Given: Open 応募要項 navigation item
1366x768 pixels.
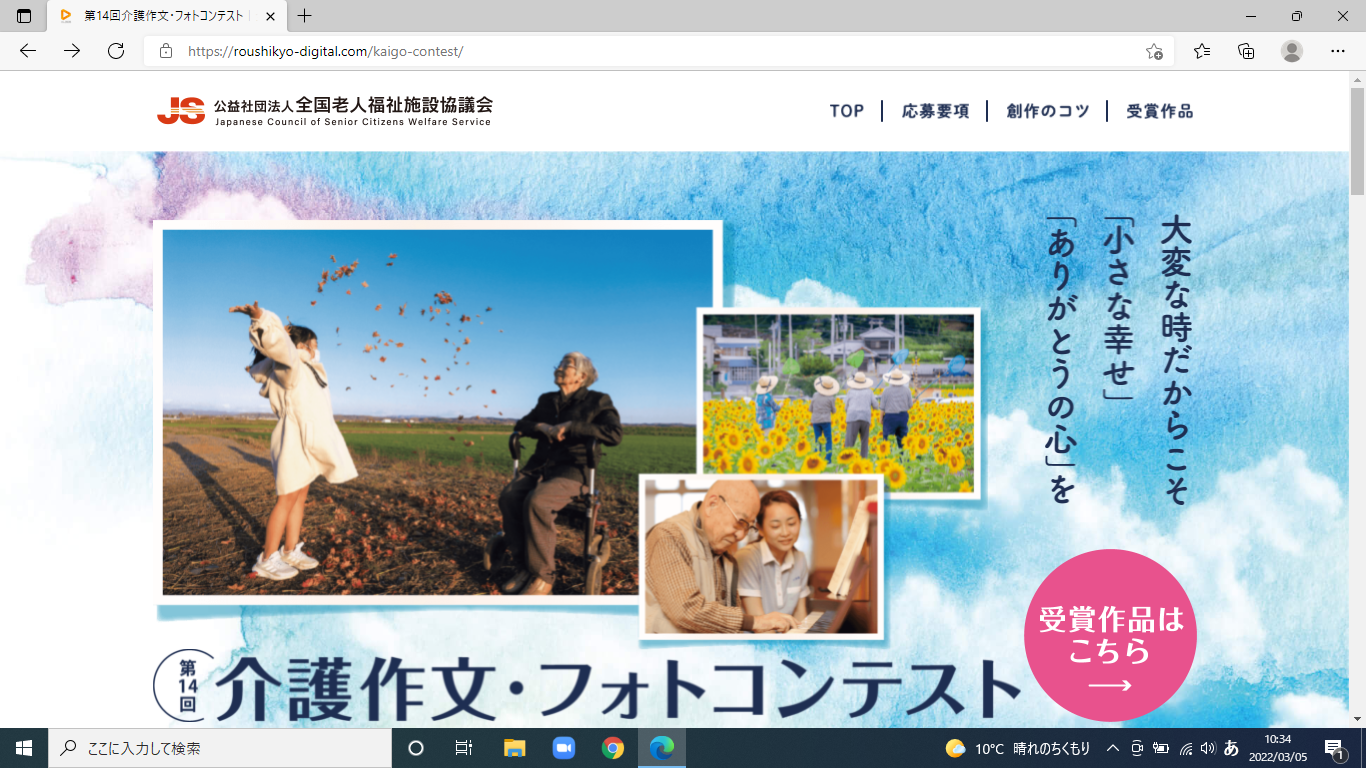Looking at the screenshot, I should click(936, 111).
